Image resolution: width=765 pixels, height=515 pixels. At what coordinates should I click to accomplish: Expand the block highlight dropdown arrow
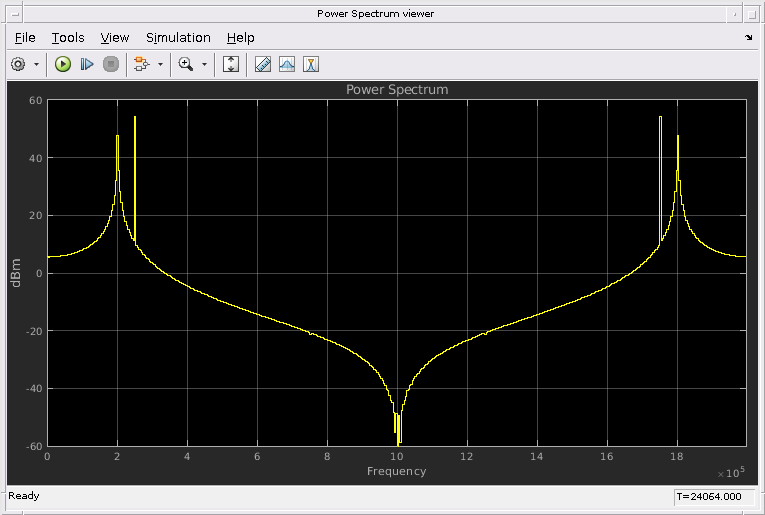tap(160, 64)
